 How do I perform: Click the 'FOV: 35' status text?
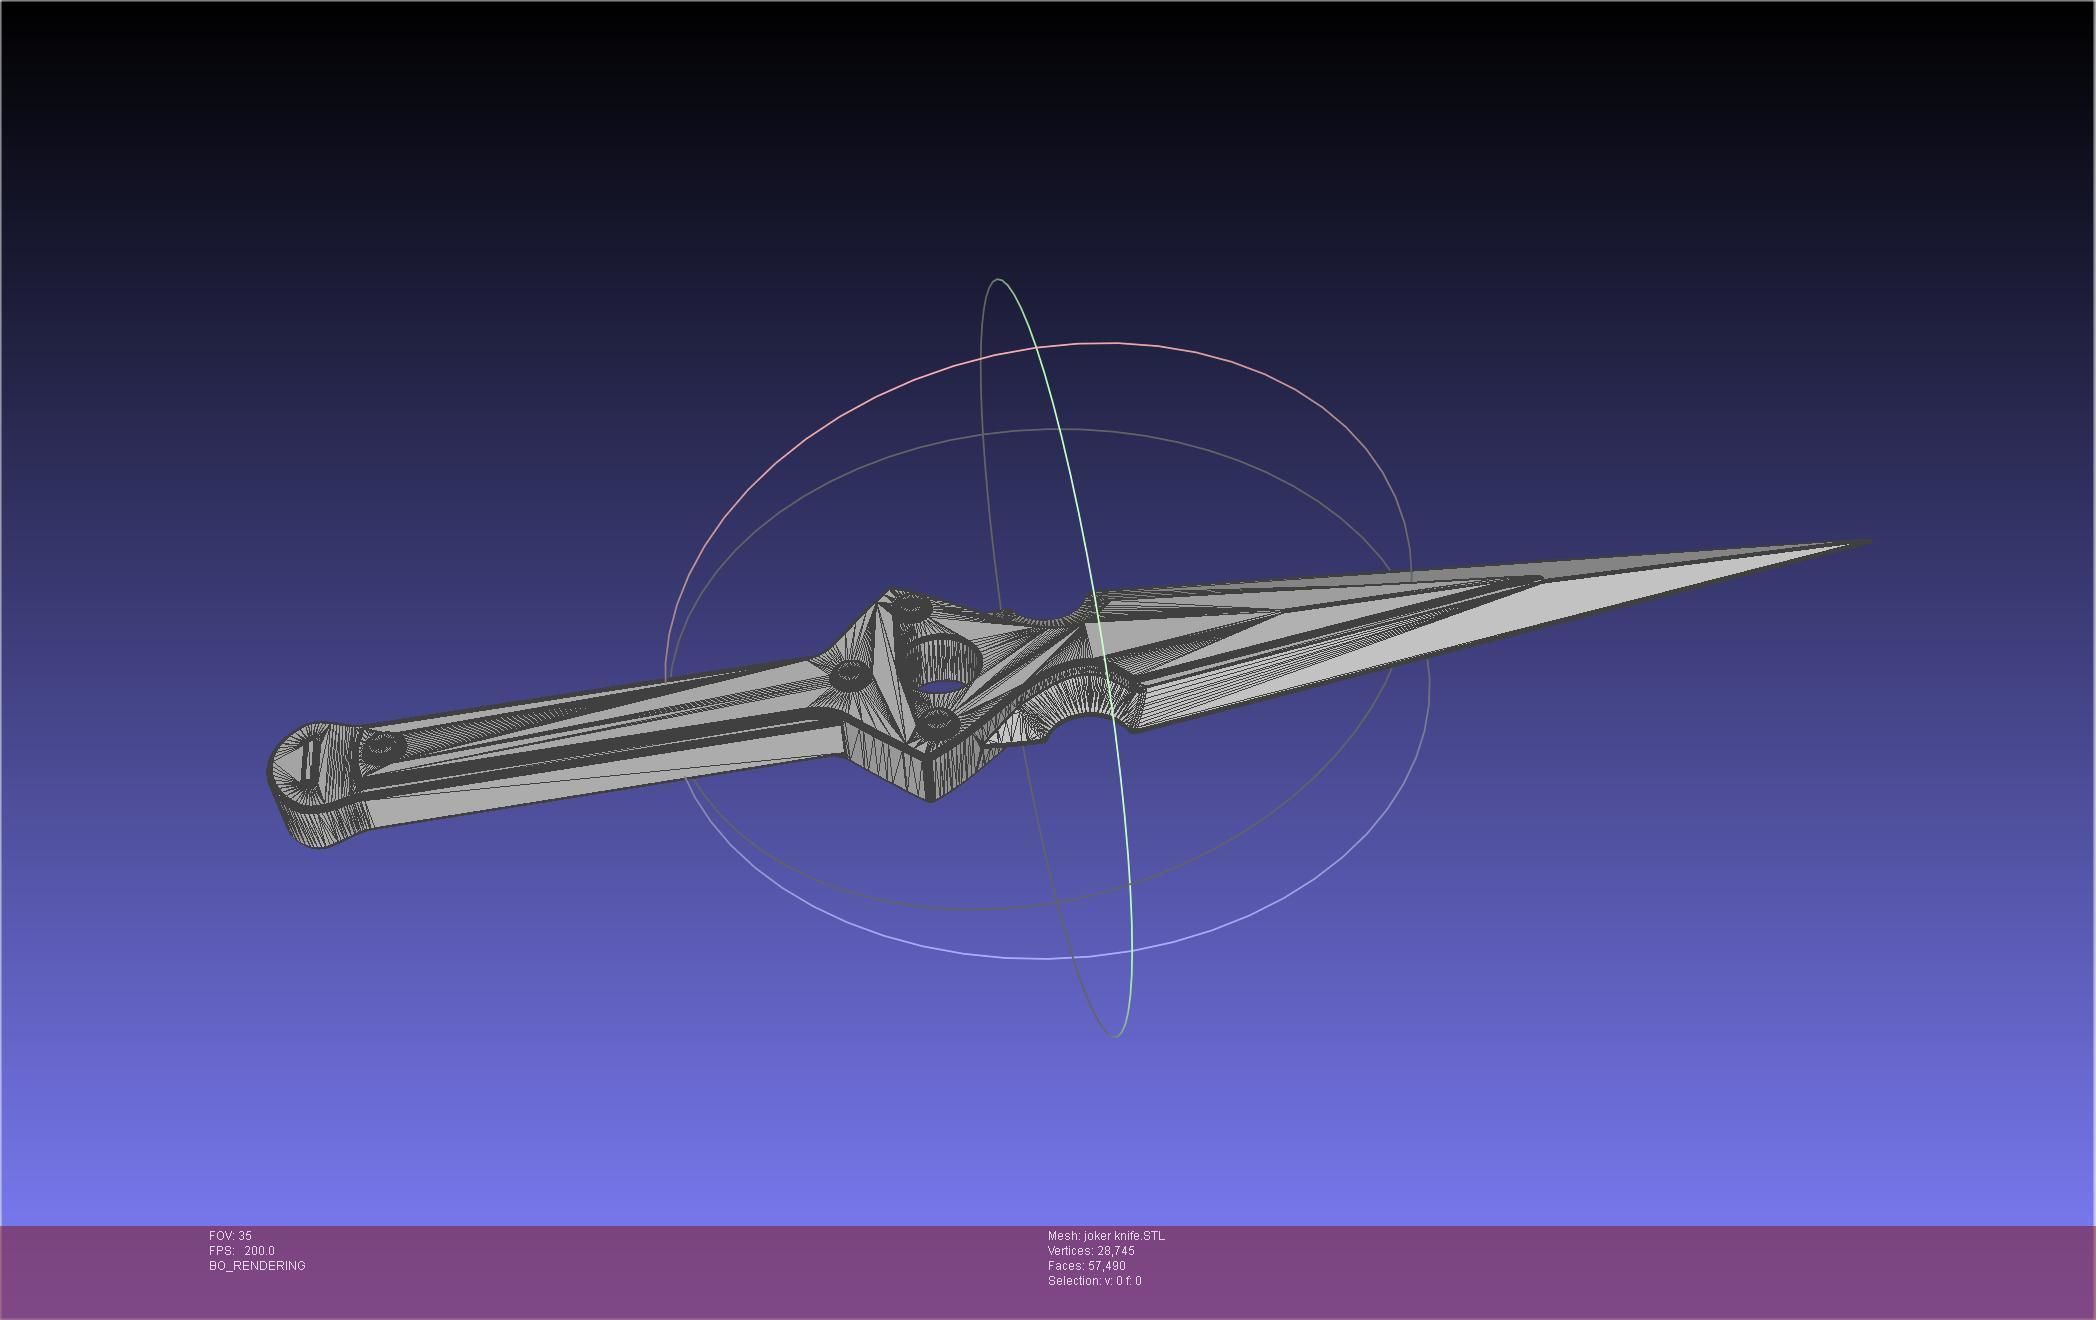tap(230, 1236)
